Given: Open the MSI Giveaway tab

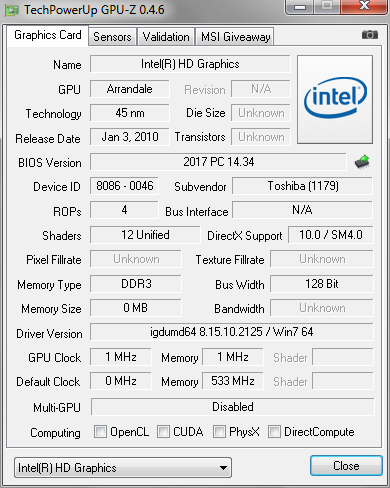Looking at the screenshot, I should coord(235,37).
